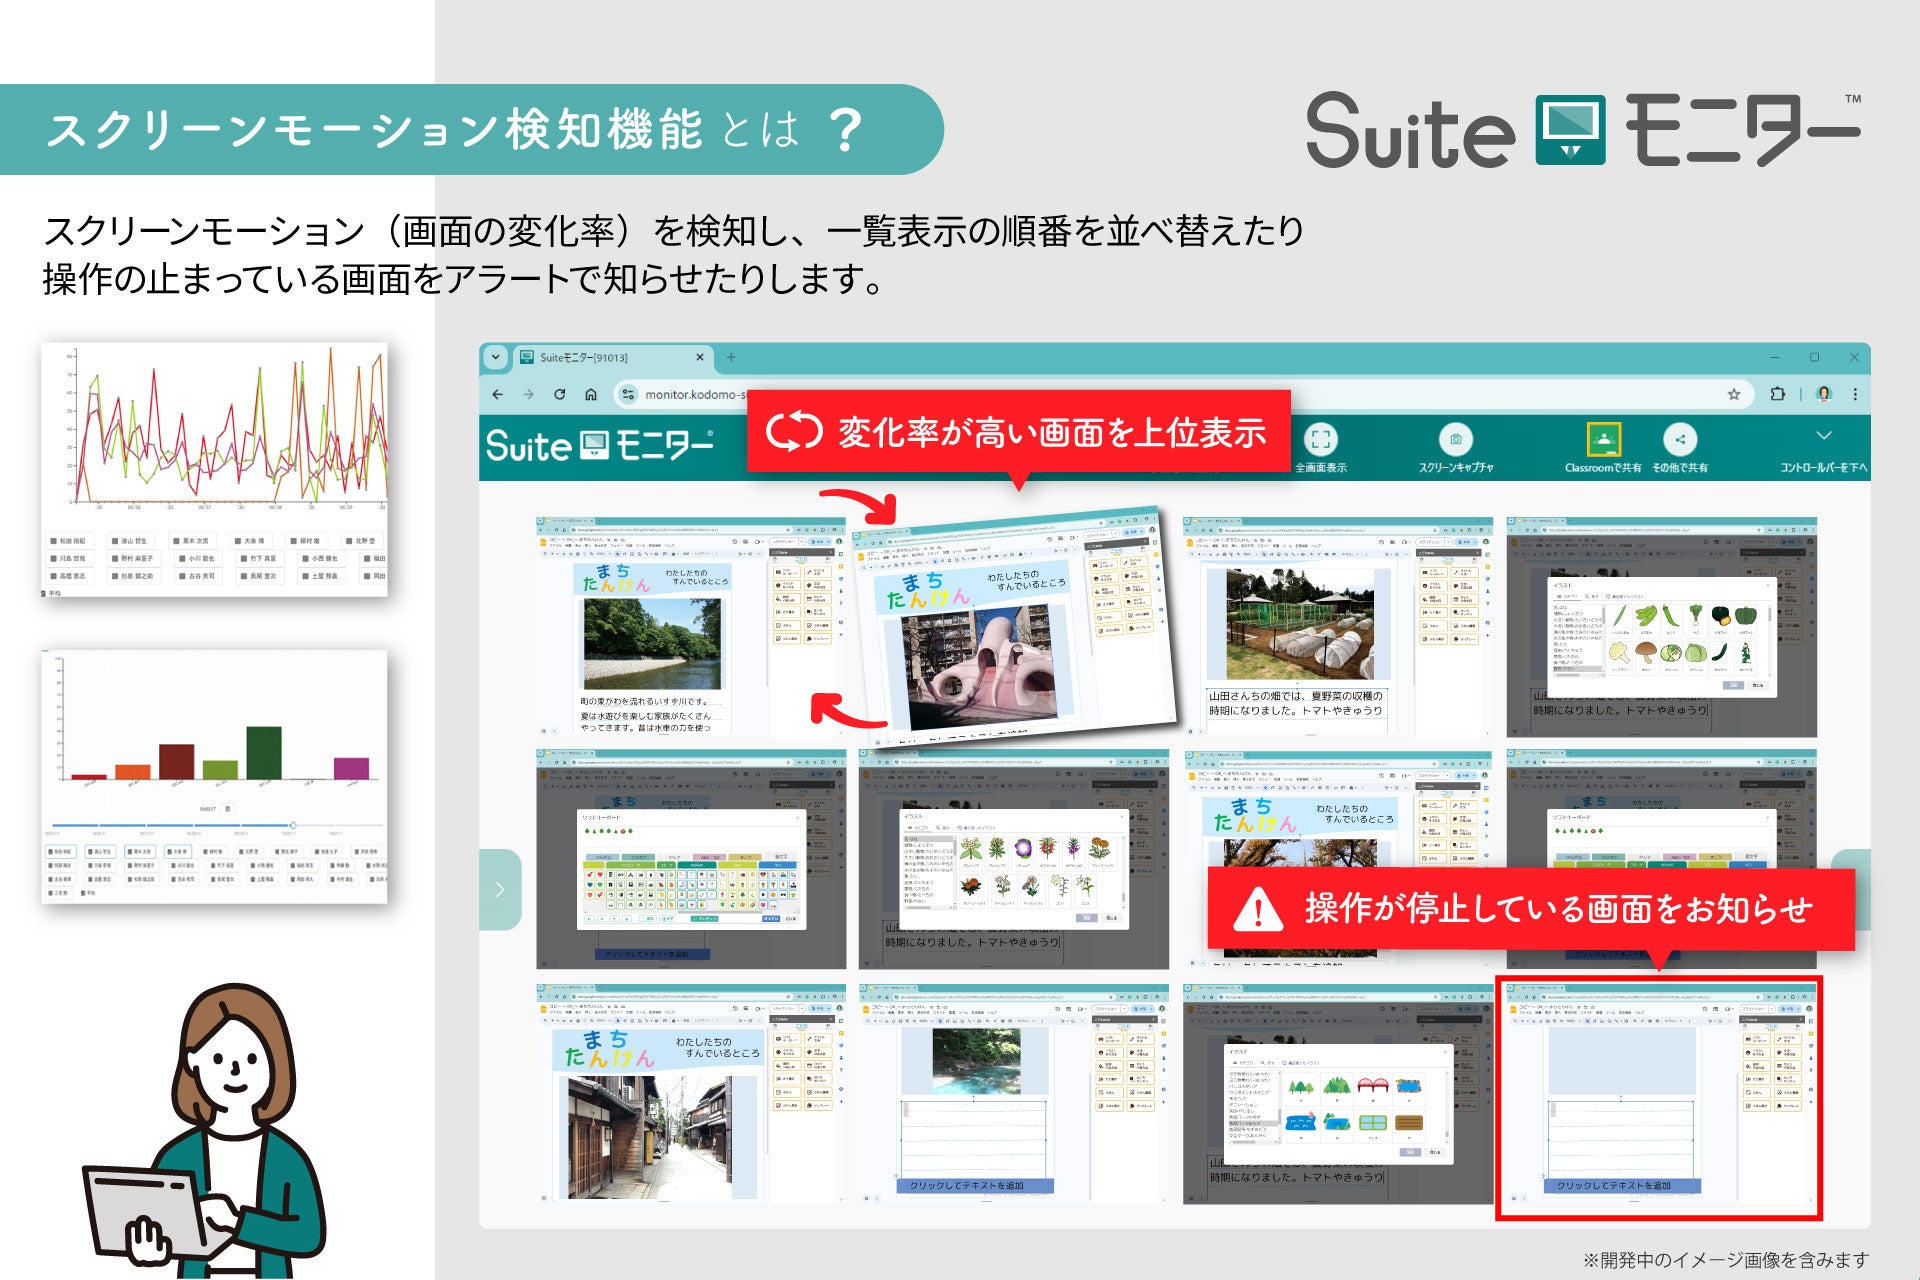Click the 全画面表示 fullscreen icon
The image size is (1920, 1280).
click(1321, 440)
